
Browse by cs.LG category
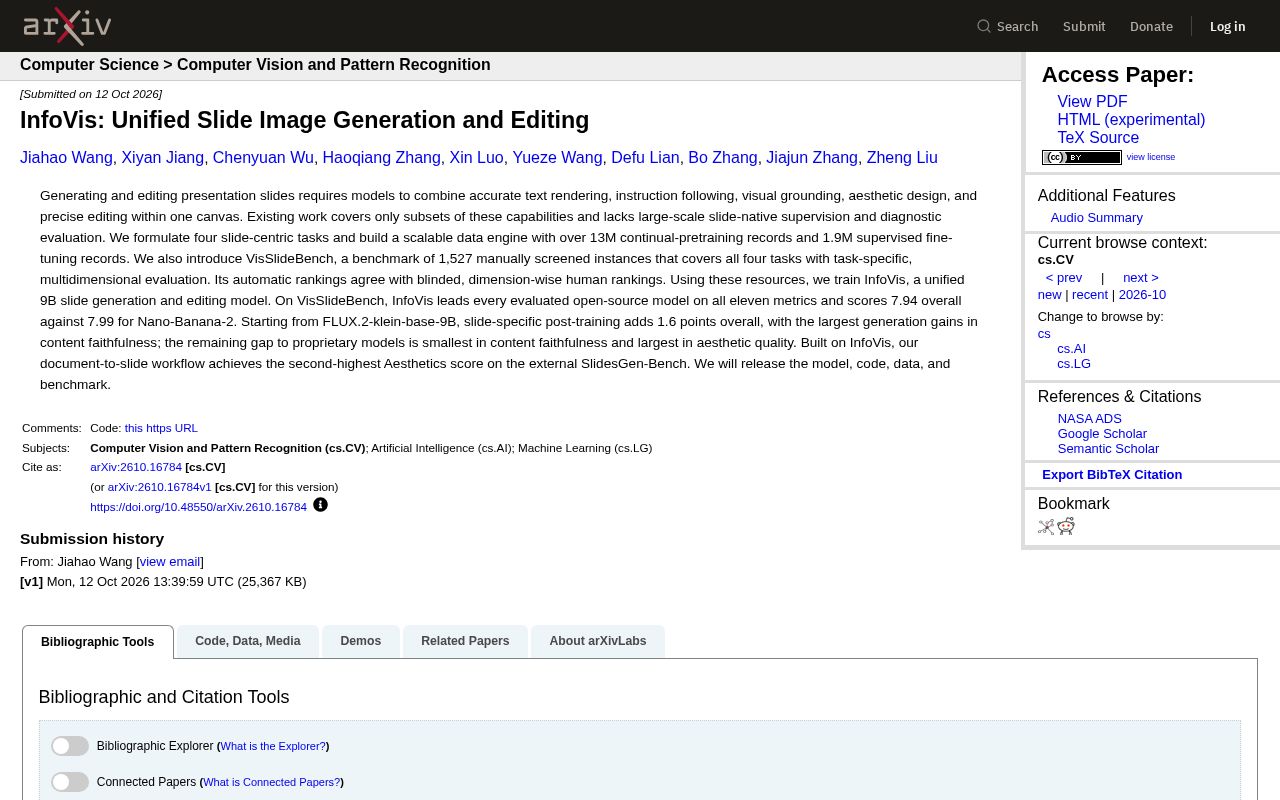[x=1074, y=364]
